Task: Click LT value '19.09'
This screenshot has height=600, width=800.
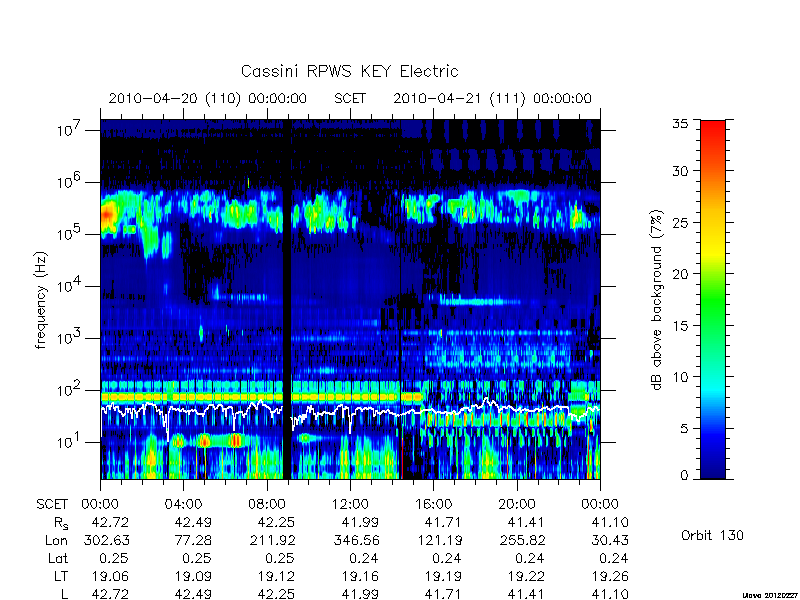Action: (x=193, y=577)
